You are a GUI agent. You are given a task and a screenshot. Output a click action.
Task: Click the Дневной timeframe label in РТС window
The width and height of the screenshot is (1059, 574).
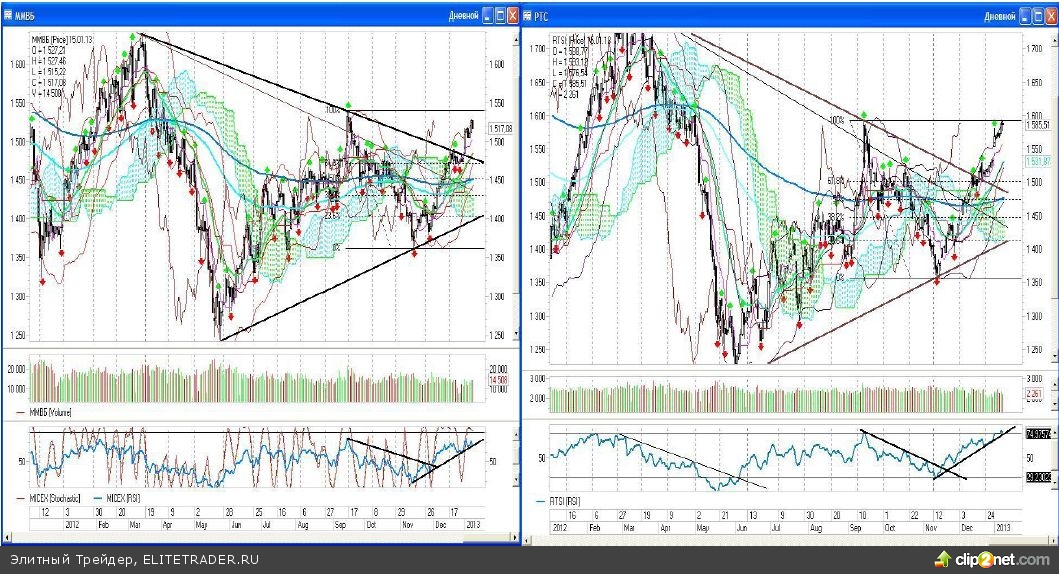(x=1001, y=15)
